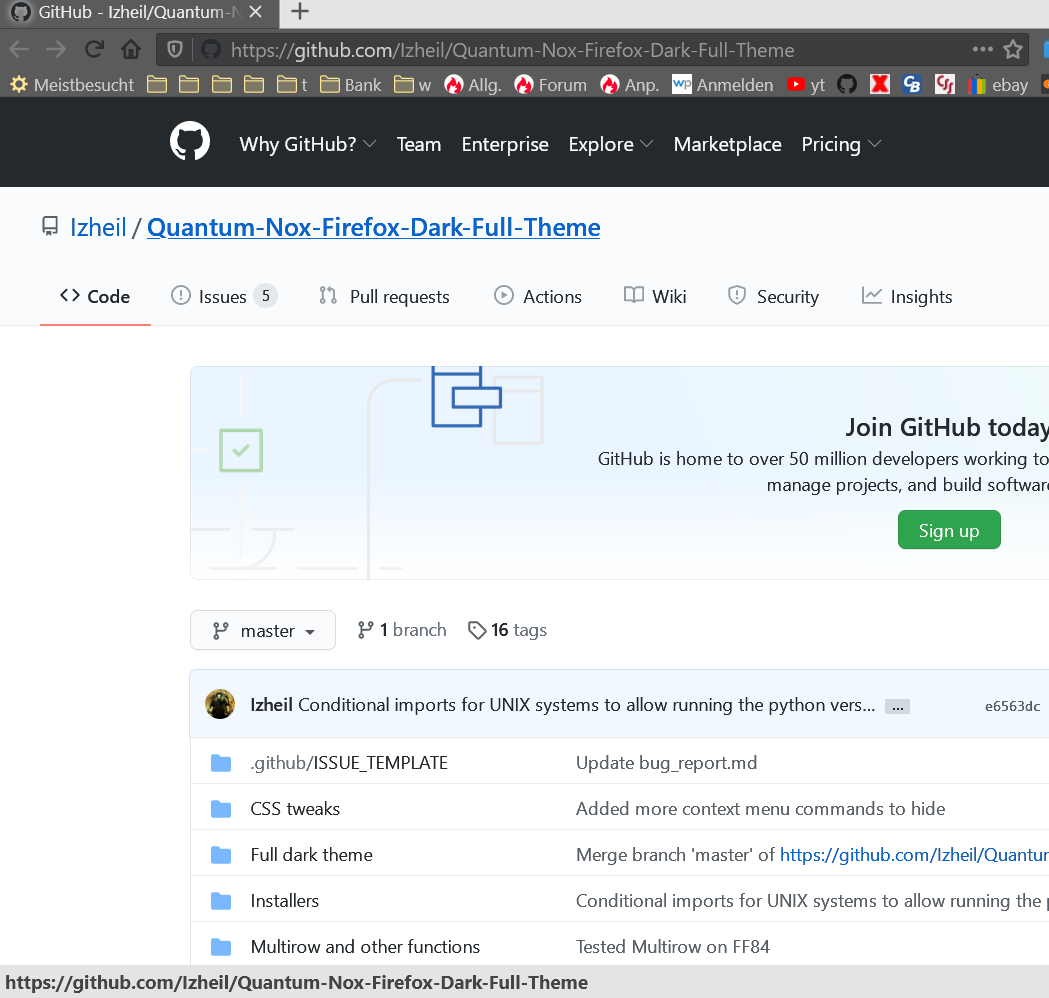This screenshot has width=1049, height=998.
Task: Open the Marketplace link
Action: (x=727, y=144)
